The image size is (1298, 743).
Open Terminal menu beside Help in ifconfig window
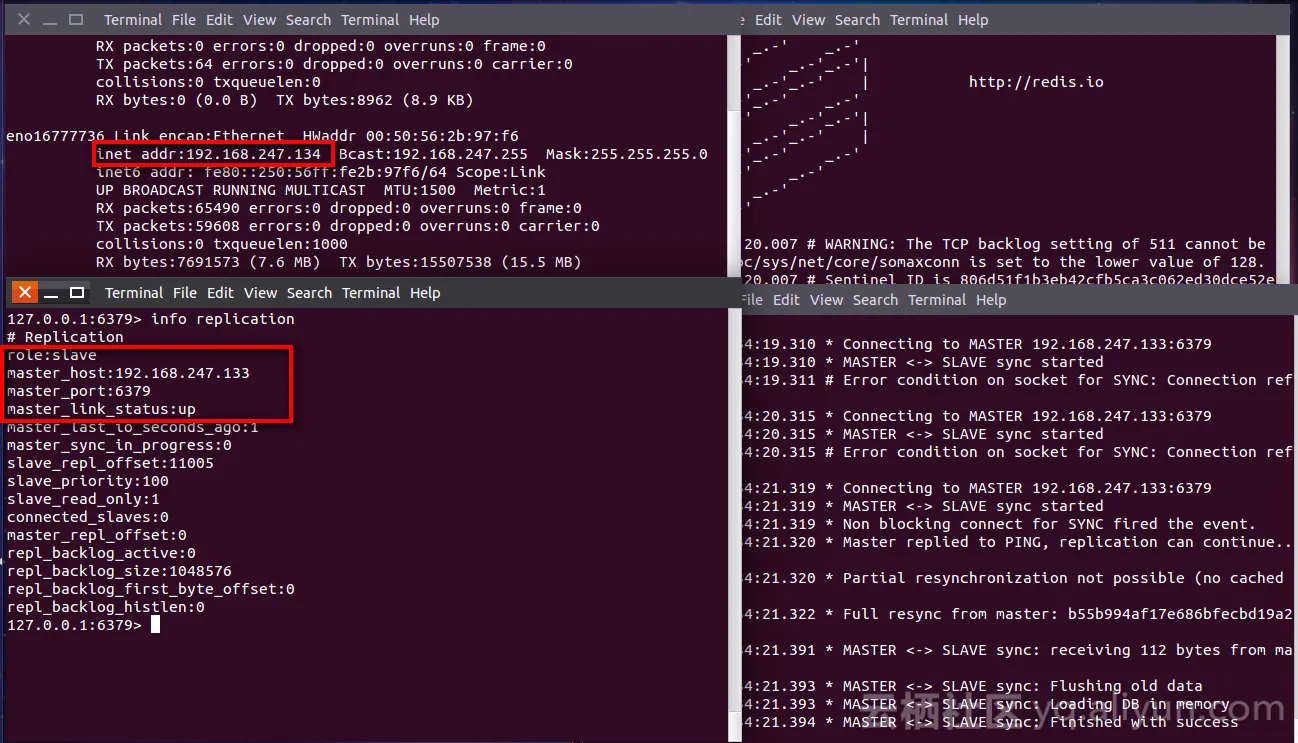370,20
